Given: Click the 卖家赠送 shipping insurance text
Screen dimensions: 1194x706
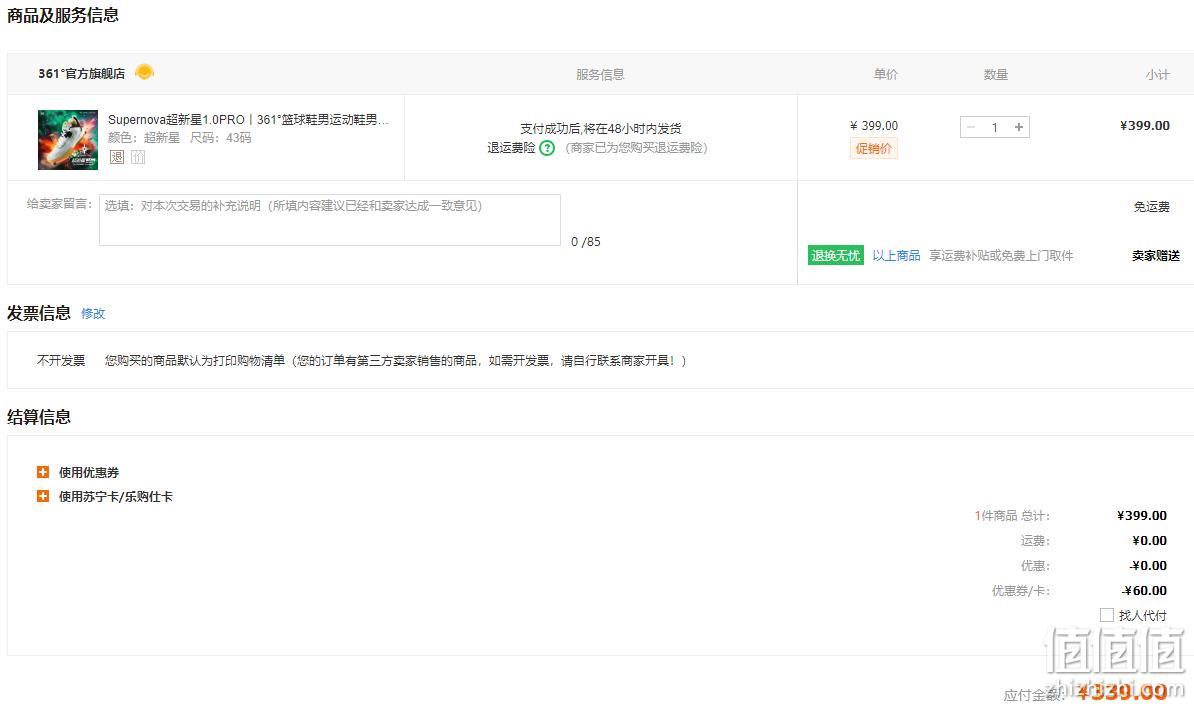Looking at the screenshot, I should 1156,256.
